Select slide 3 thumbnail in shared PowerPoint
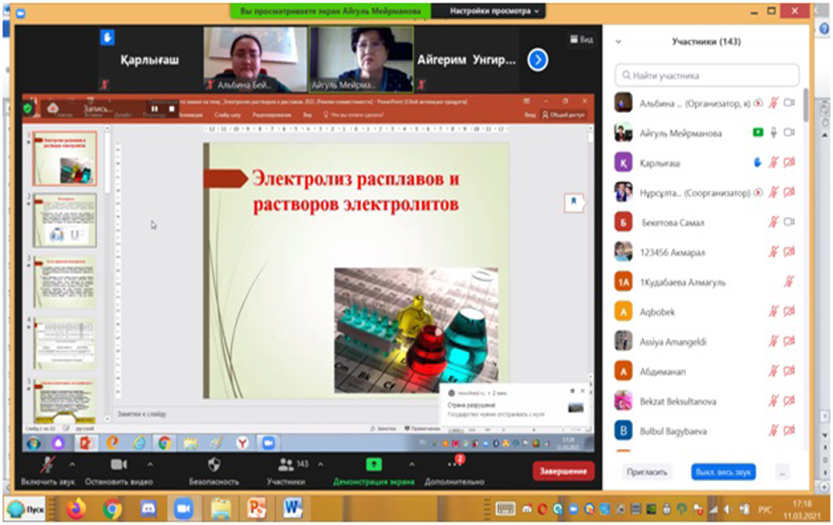833x525 pixels. click(65, 282)
